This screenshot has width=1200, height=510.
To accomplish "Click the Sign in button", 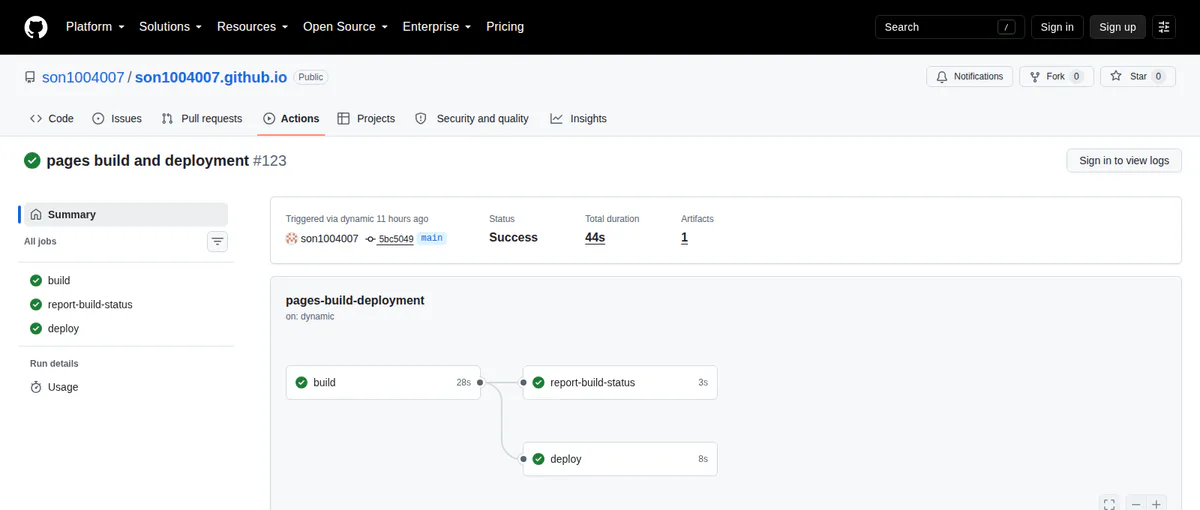I will tap(1057, 27).
